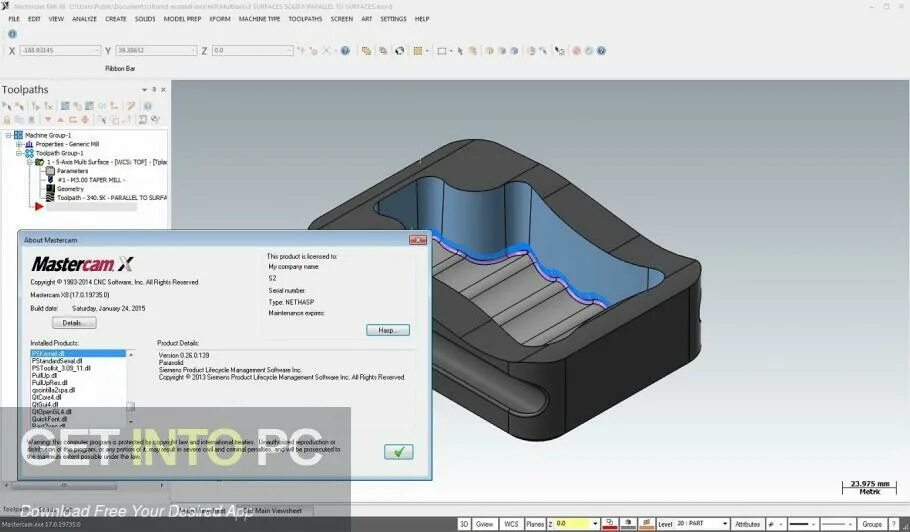Click the screen regenerate/rotate icon in toolbar
Screen dimensions: 910x532
pos(399,50)
